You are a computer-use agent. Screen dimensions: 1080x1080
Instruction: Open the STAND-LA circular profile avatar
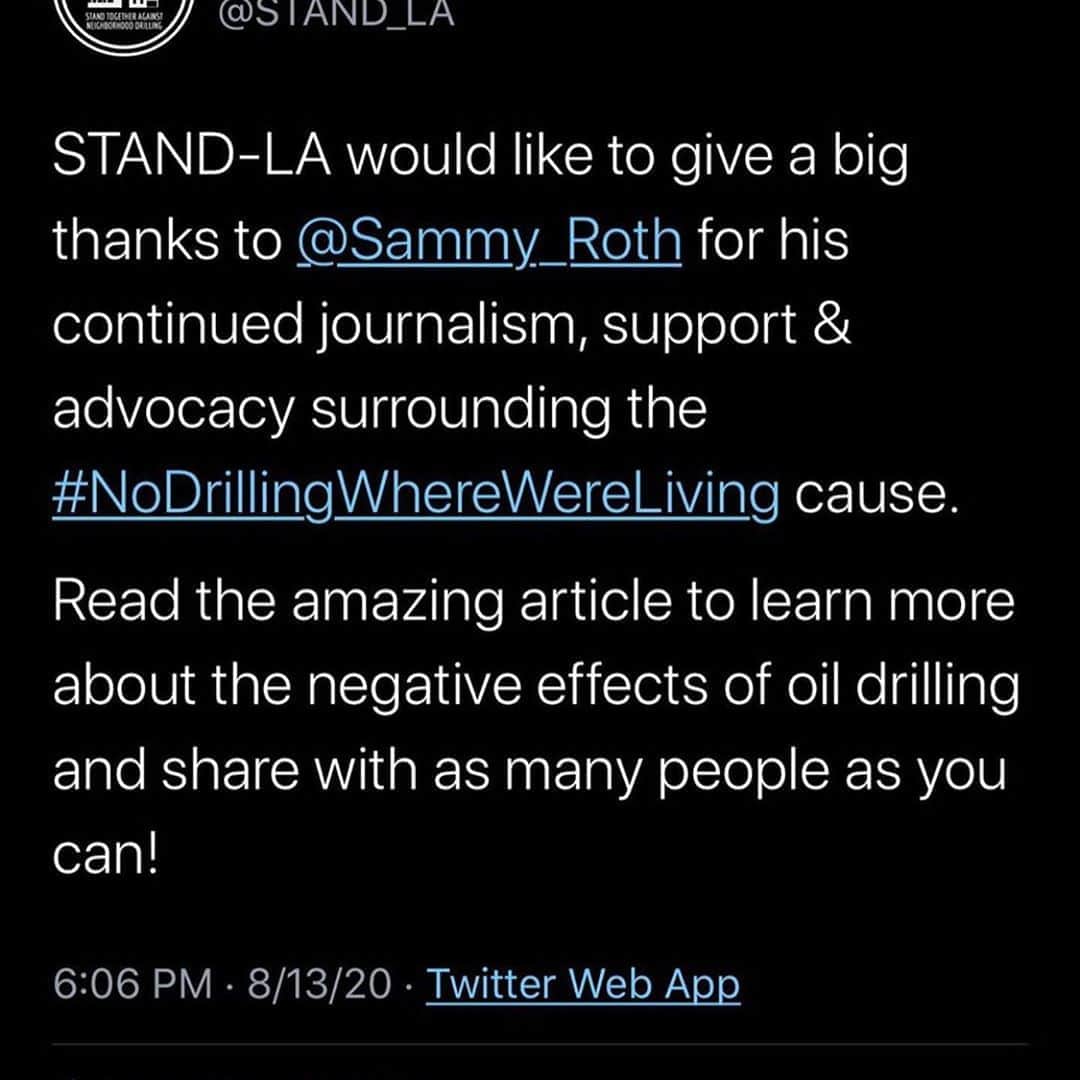(123, 21)
